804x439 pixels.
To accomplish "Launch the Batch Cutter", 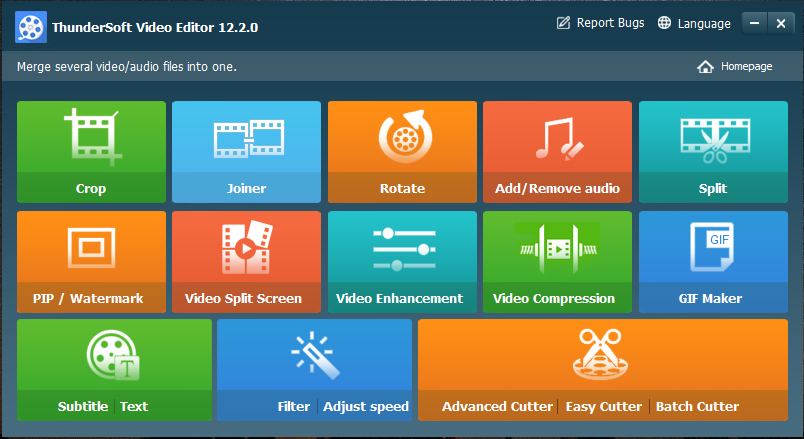I will pyautogui.click(x=697, y=407).
